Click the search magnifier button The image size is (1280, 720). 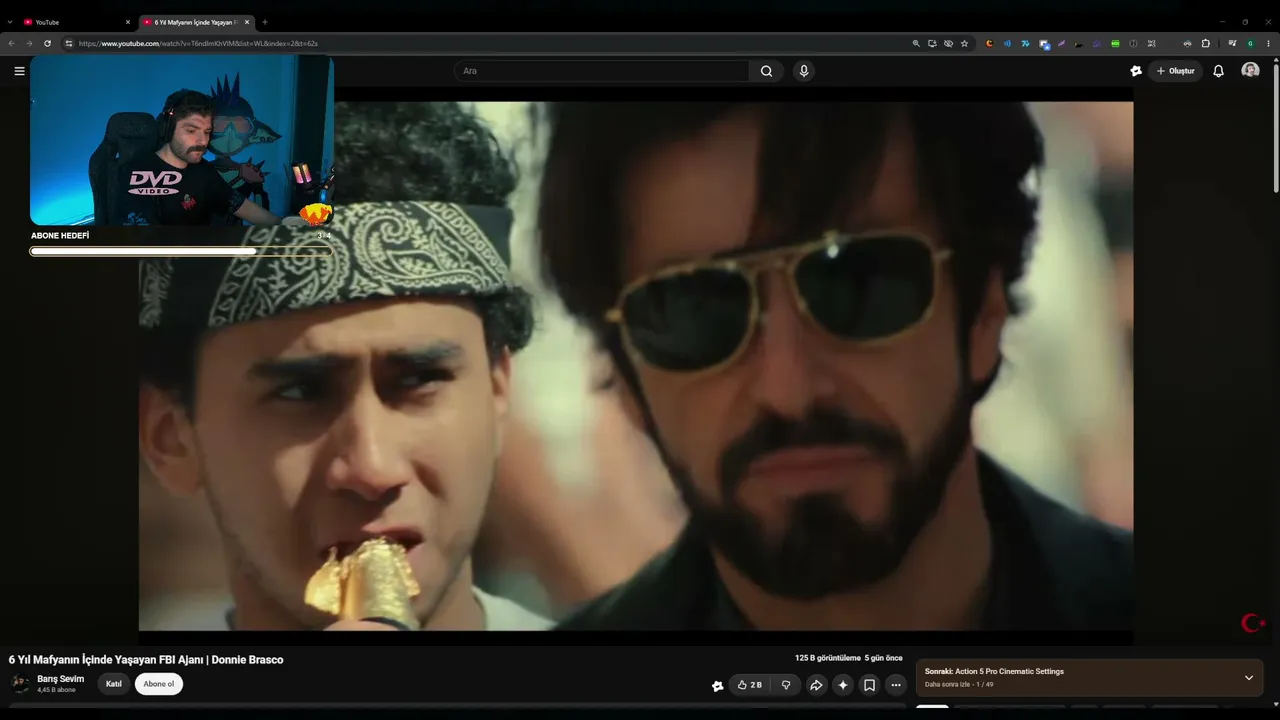point(766,71)
